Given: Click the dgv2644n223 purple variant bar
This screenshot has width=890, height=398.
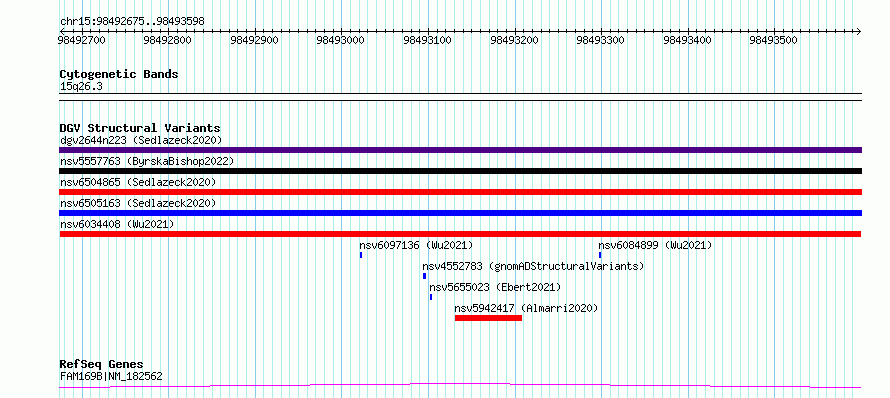Looking at the screenshot, I should (x=460, y=150).
